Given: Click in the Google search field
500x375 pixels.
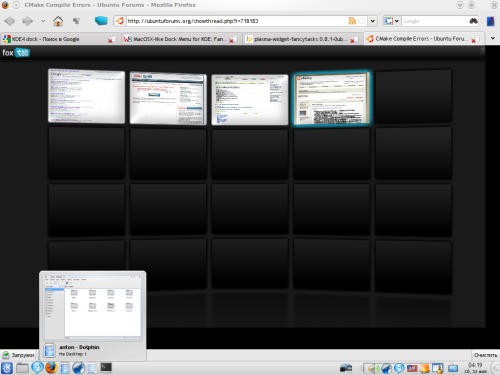Looking at the screenshot, I should tap(435, 21).
